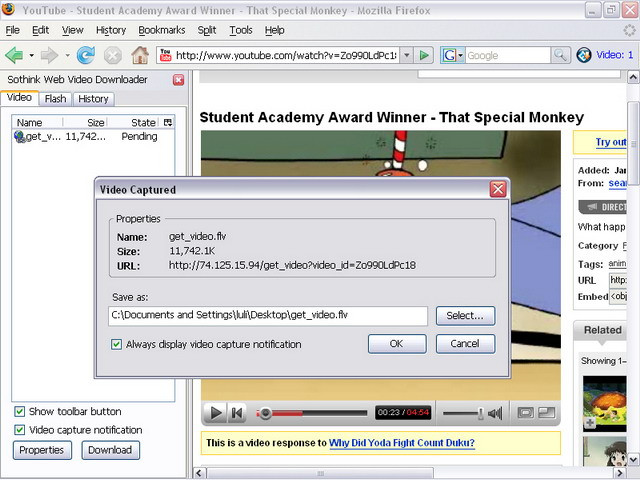
Task: Click the Properties button in sidebar
Action: [42, 450]
